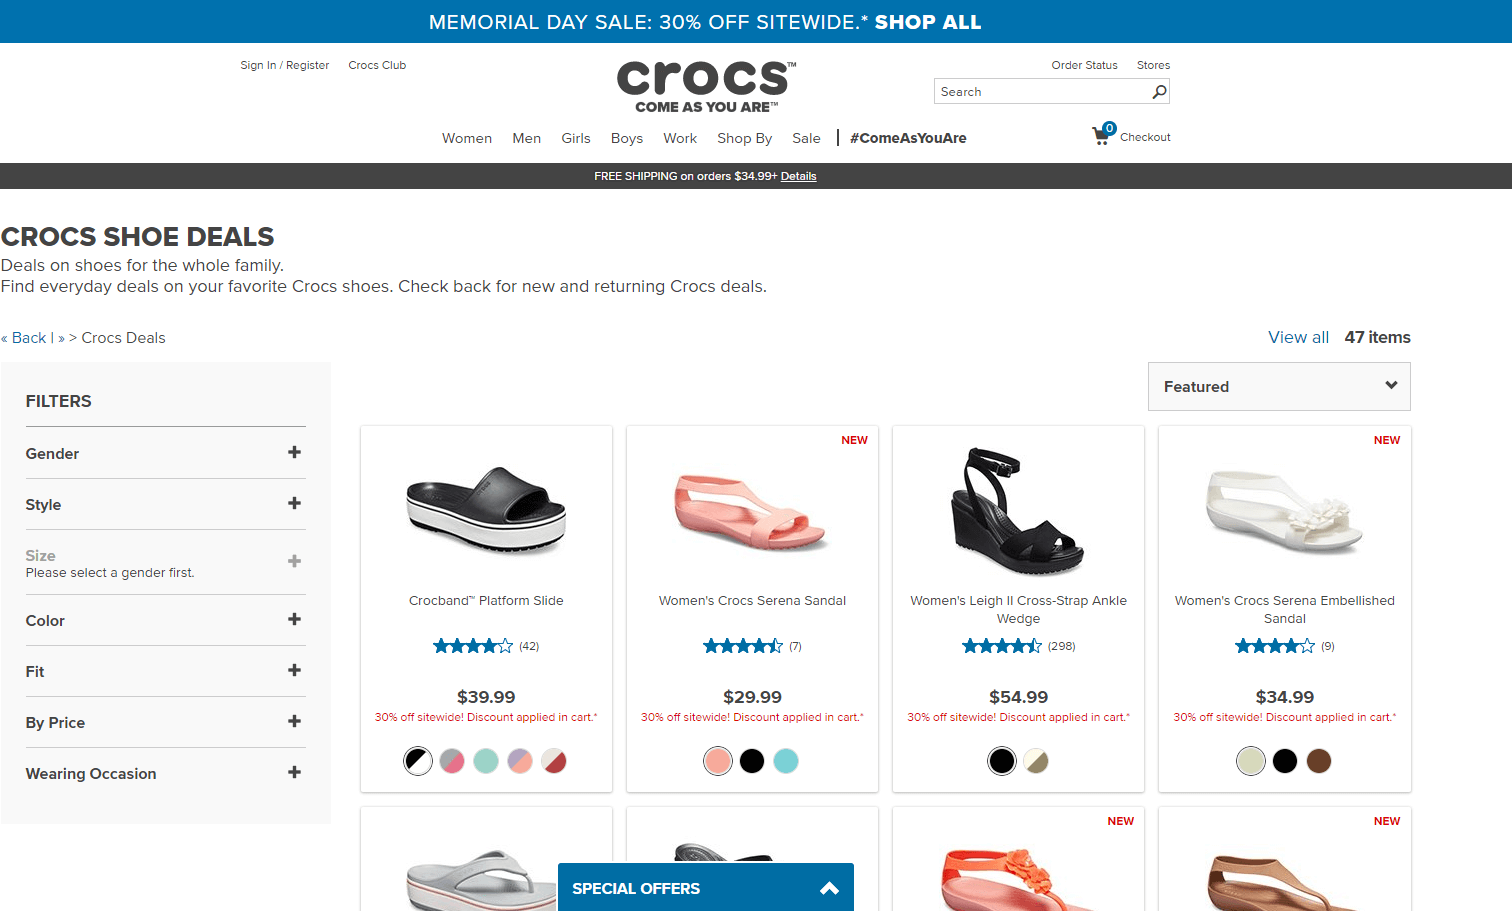Viewport: 1512px width, 911px height.
Task: Select black swatch for Serena Embellished Sandal
Action: click(x=1285, y=761)
